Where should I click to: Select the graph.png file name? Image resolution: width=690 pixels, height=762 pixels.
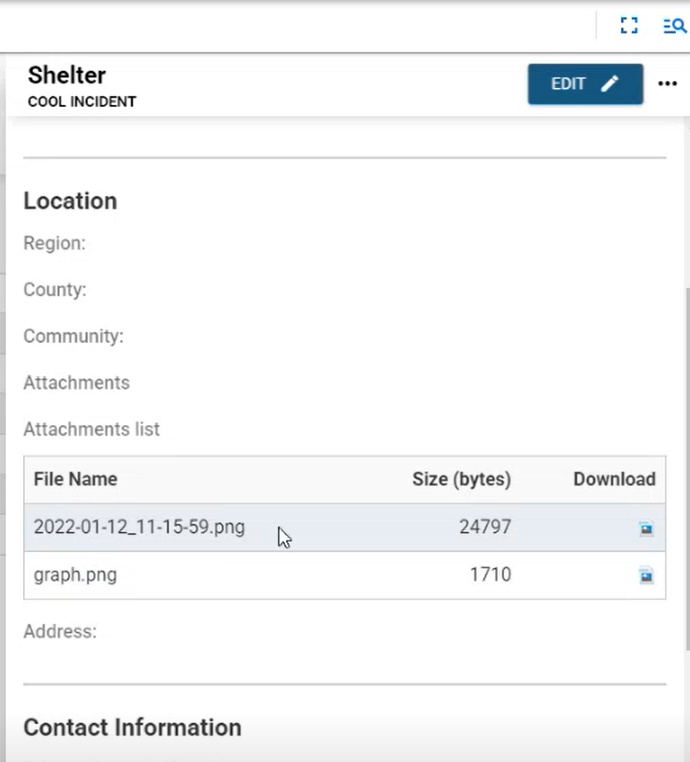click(75, 575)
